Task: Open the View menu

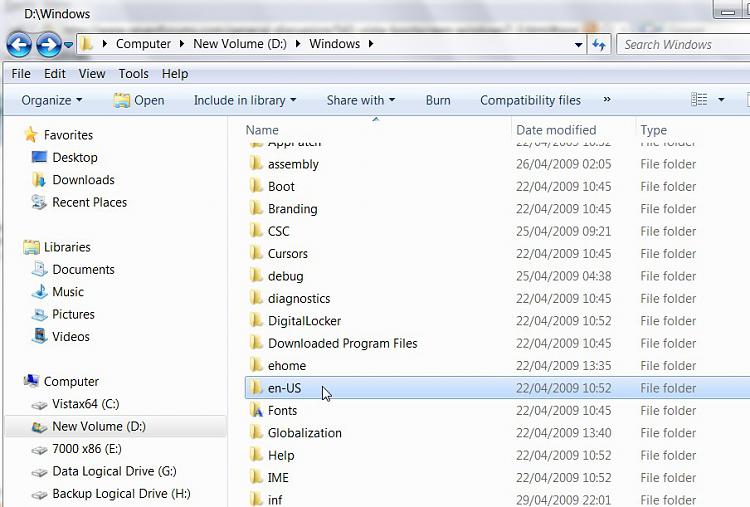Action: tap(92, 74)
